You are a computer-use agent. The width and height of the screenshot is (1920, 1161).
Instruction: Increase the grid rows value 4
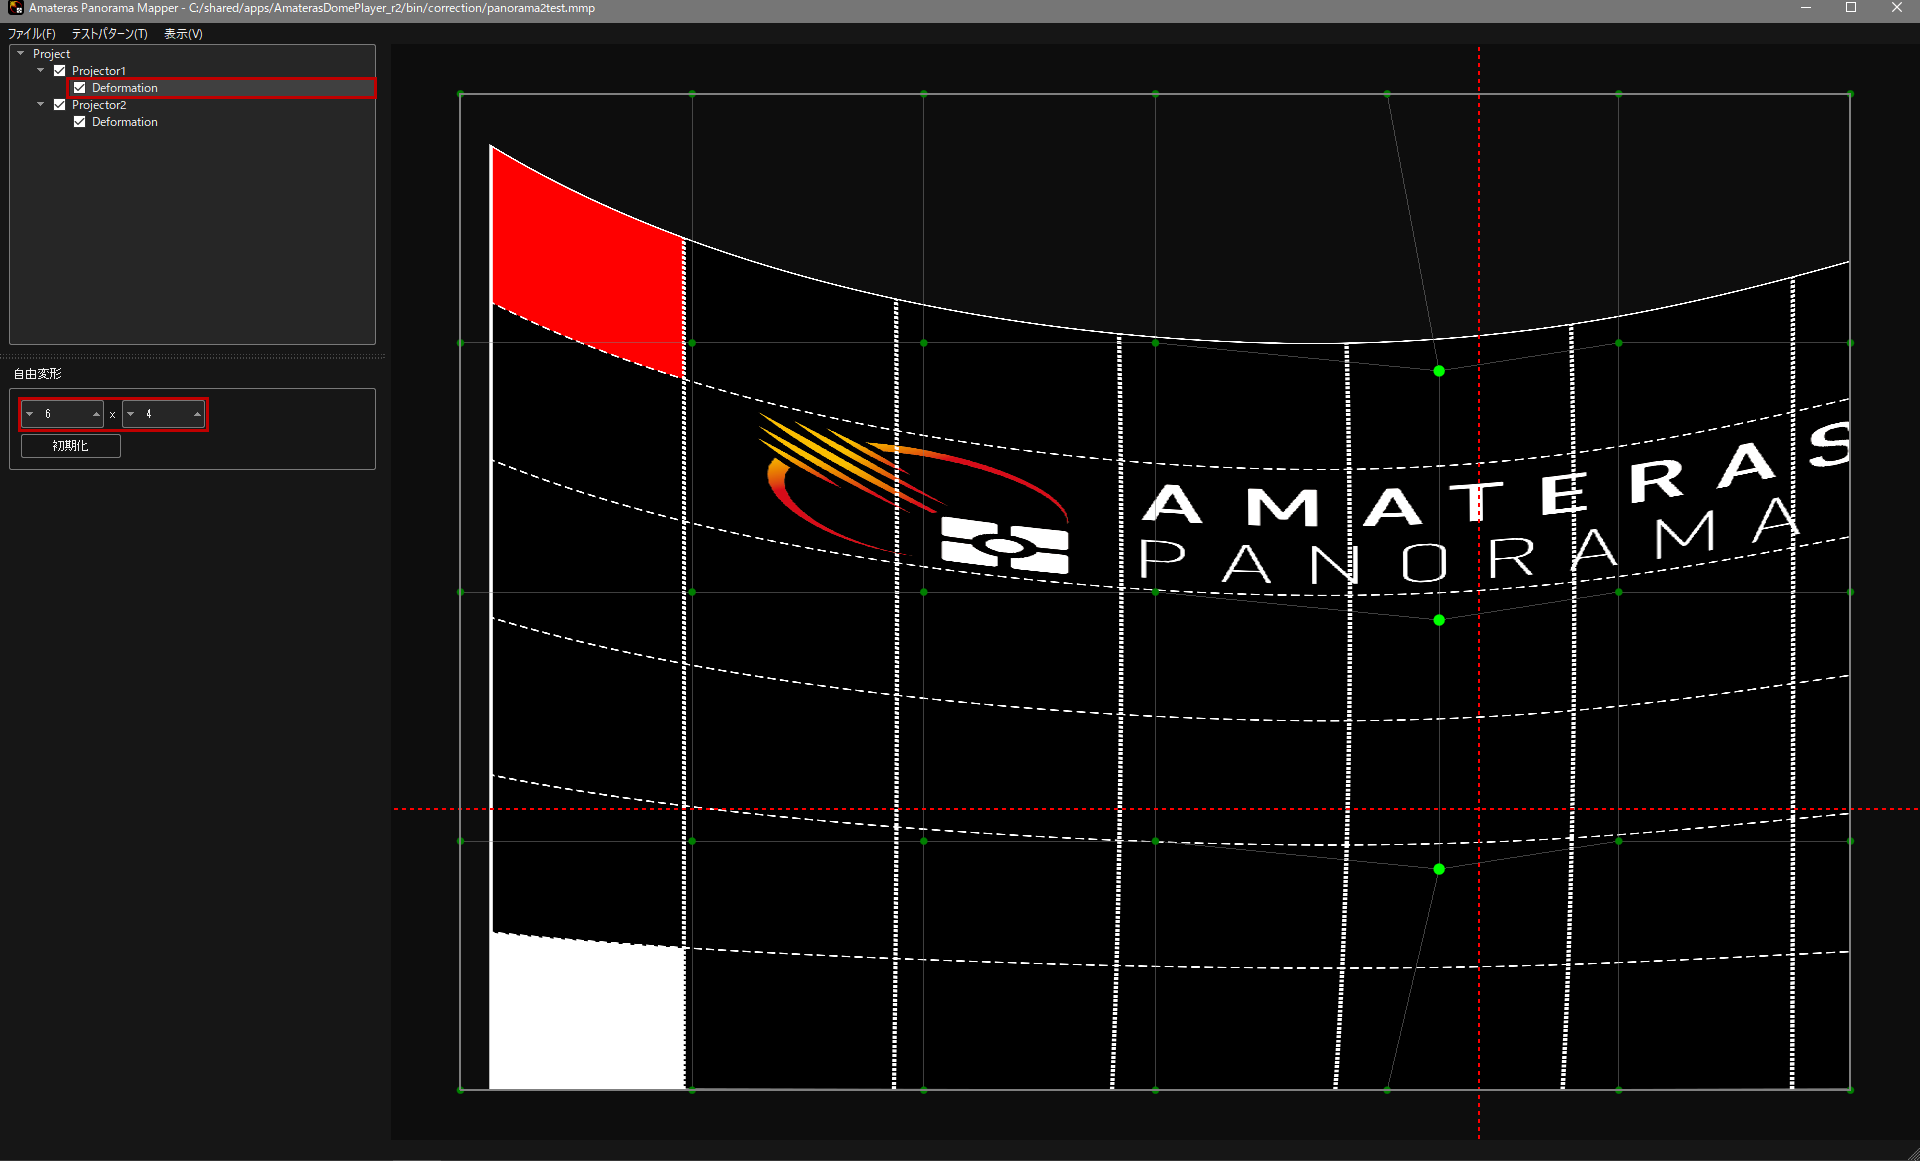click(x=197, y=414)
